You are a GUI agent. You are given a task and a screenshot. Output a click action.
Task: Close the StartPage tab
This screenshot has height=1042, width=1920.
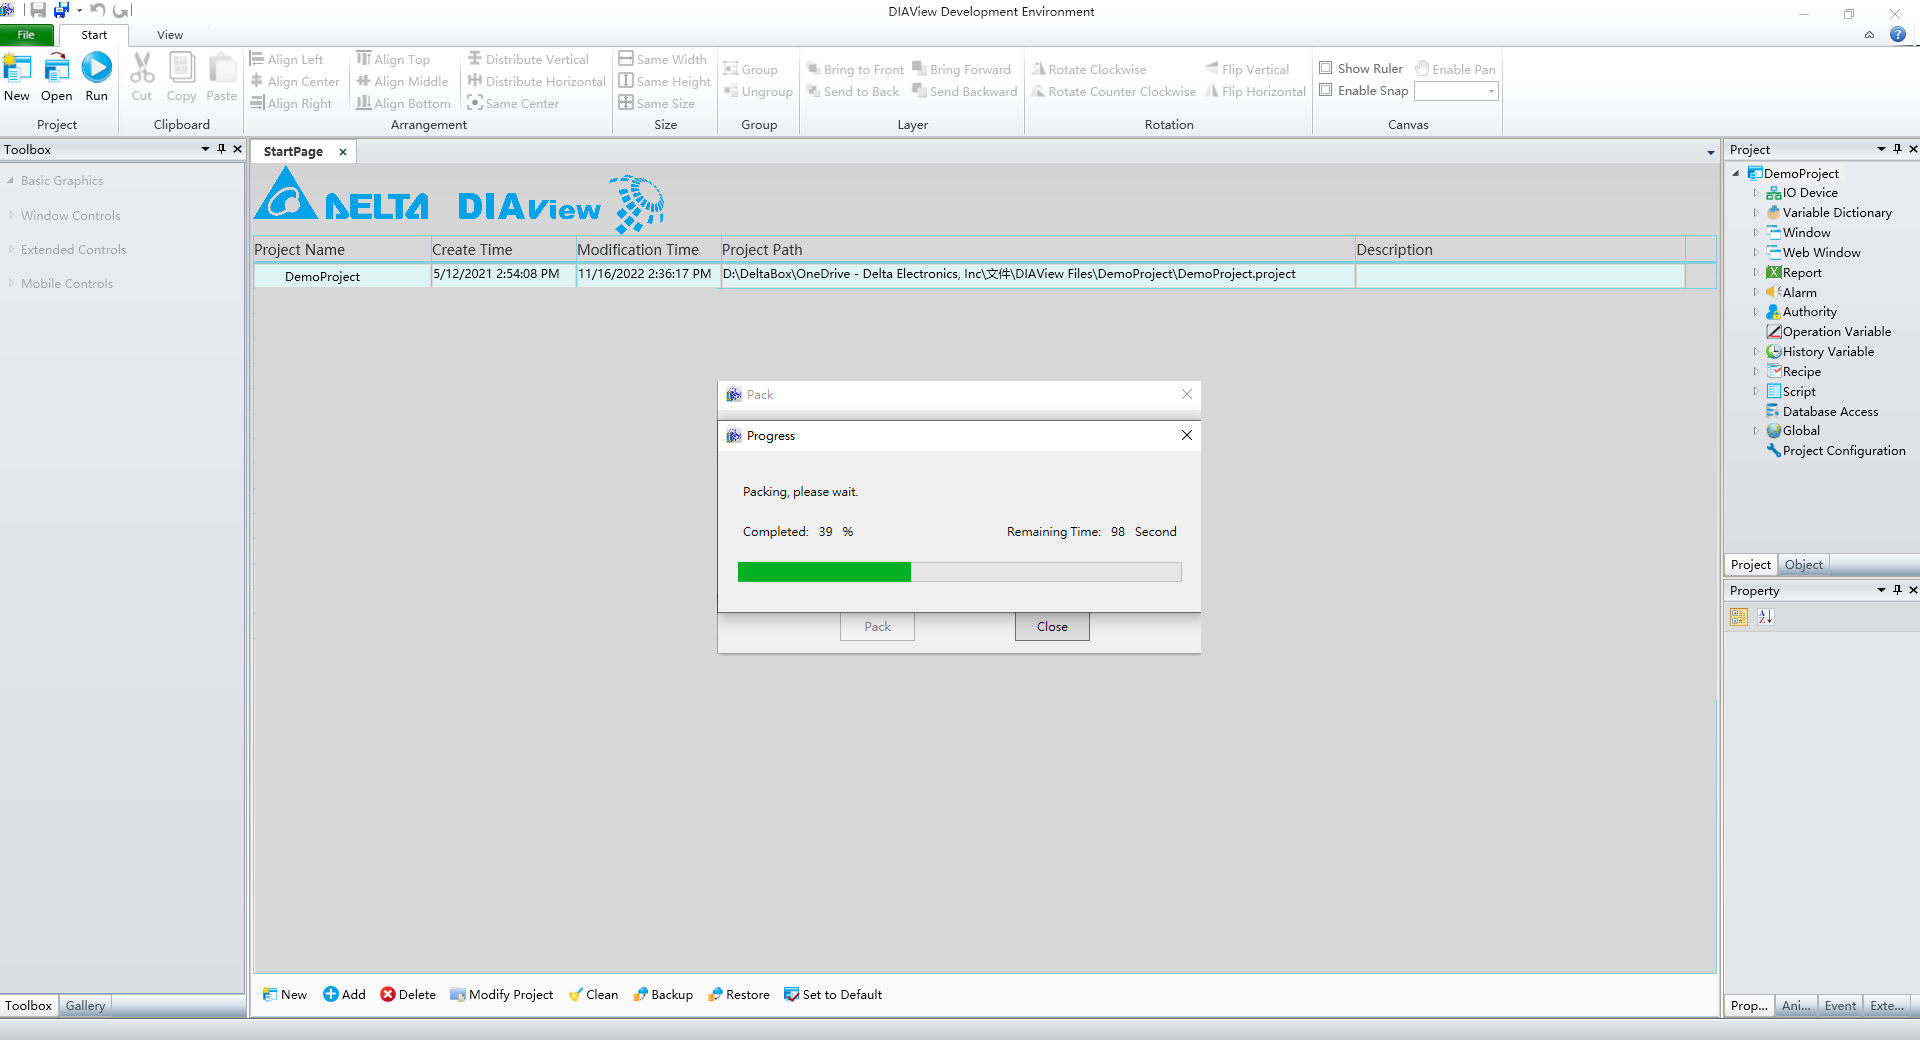click(x=342, y=152)
